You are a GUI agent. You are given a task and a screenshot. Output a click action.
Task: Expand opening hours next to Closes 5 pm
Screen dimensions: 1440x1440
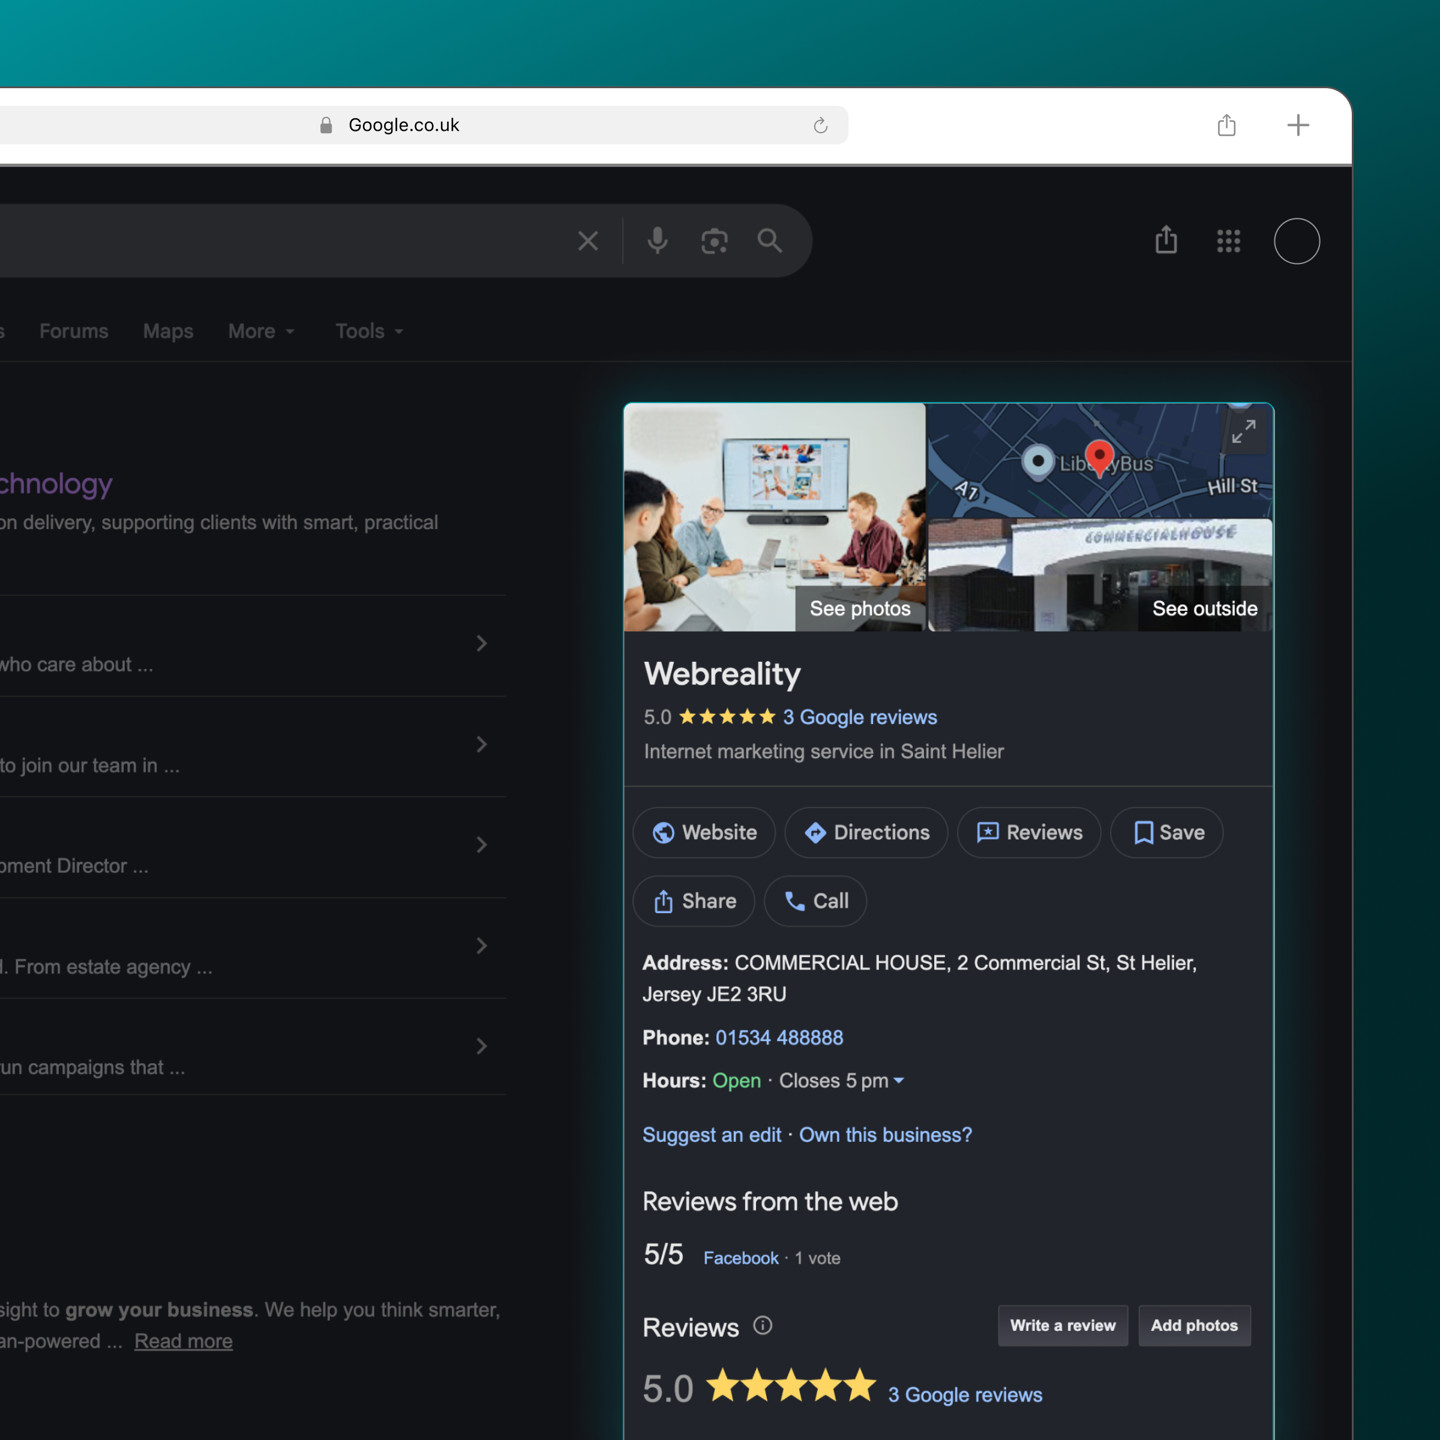click(898, 1081)
